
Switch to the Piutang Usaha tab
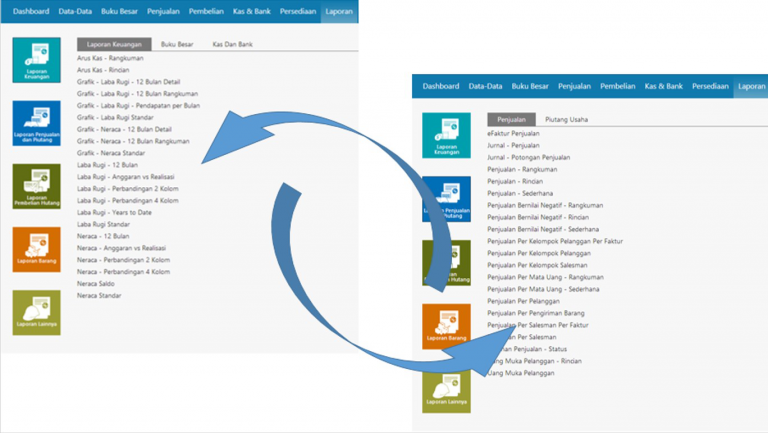[566, 119]
